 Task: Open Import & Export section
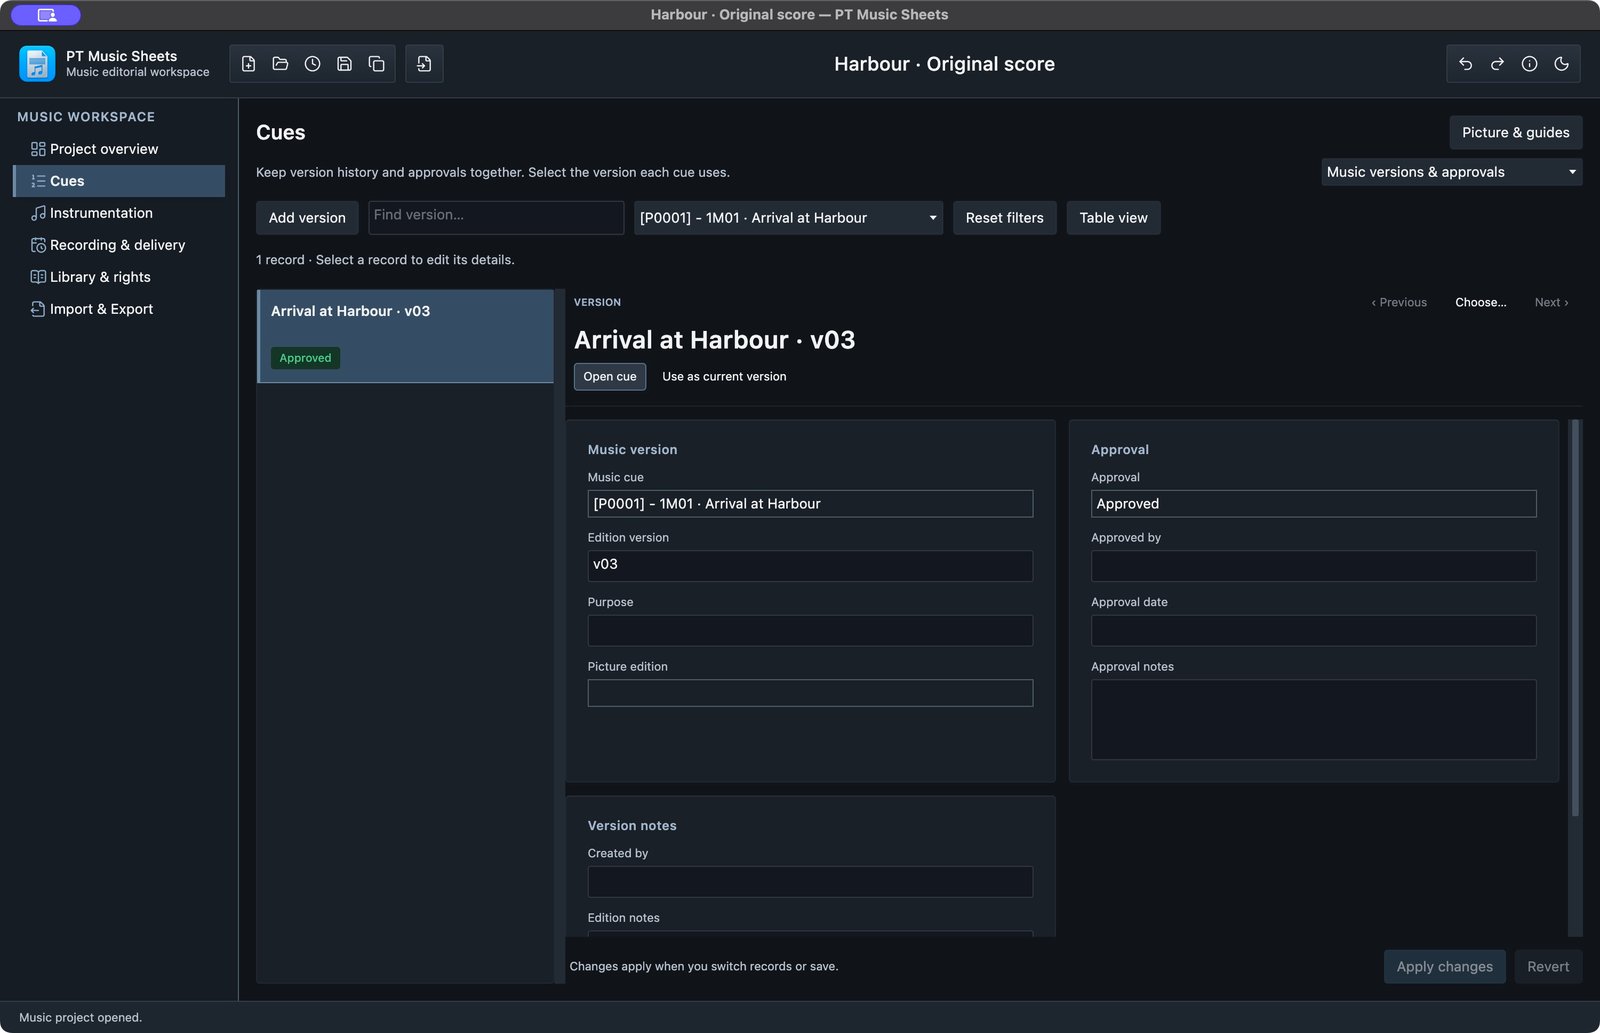[119, 309]
